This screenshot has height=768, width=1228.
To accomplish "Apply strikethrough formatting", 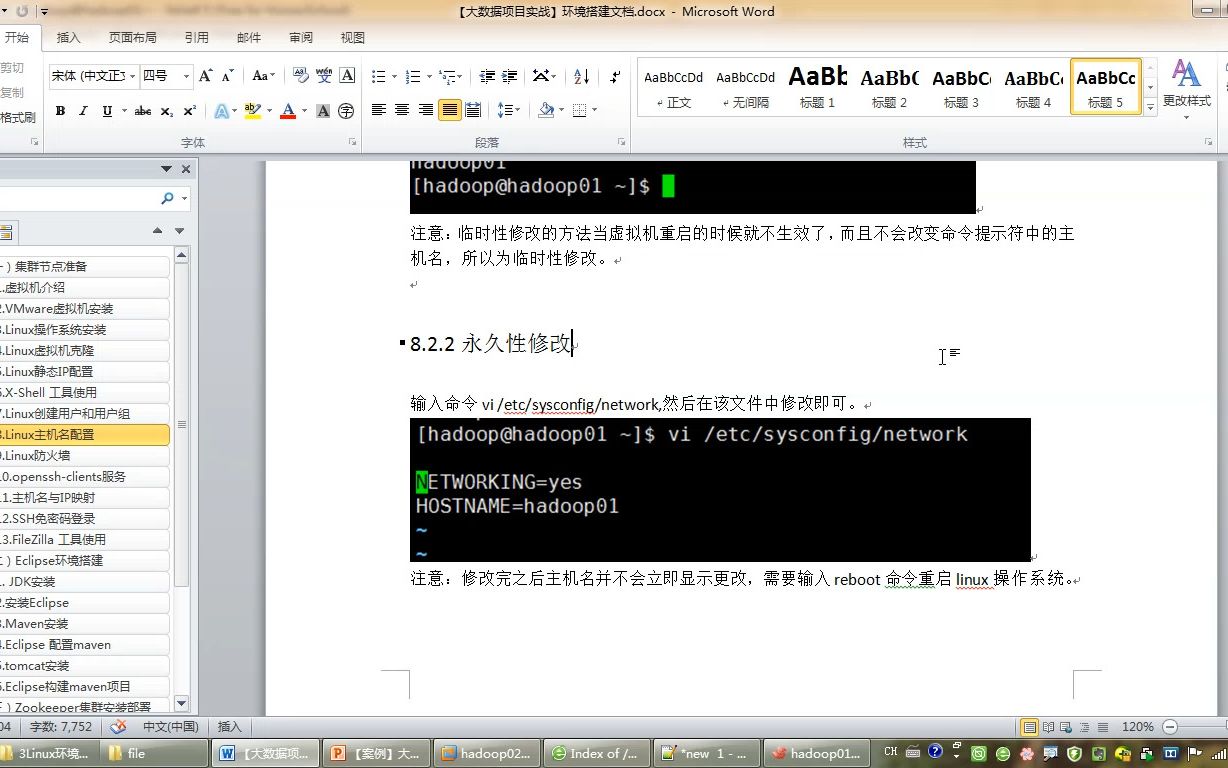I will [143, 111].
